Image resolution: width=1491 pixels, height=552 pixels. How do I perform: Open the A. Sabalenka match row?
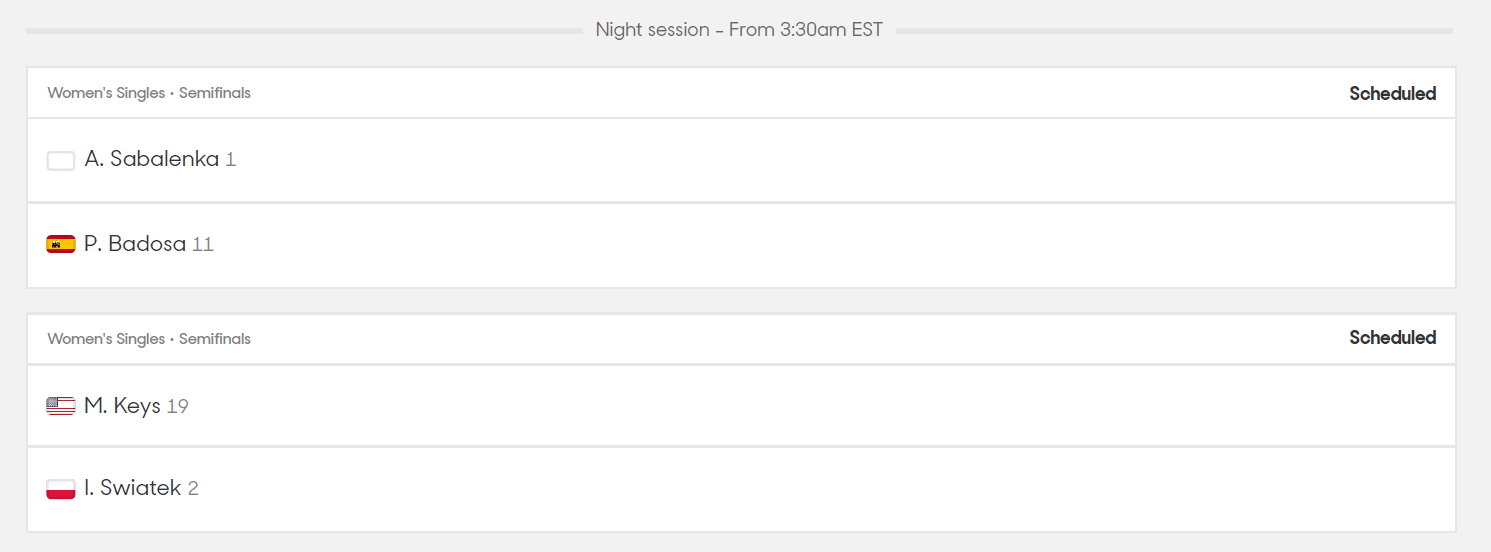[x=741, y=160]
